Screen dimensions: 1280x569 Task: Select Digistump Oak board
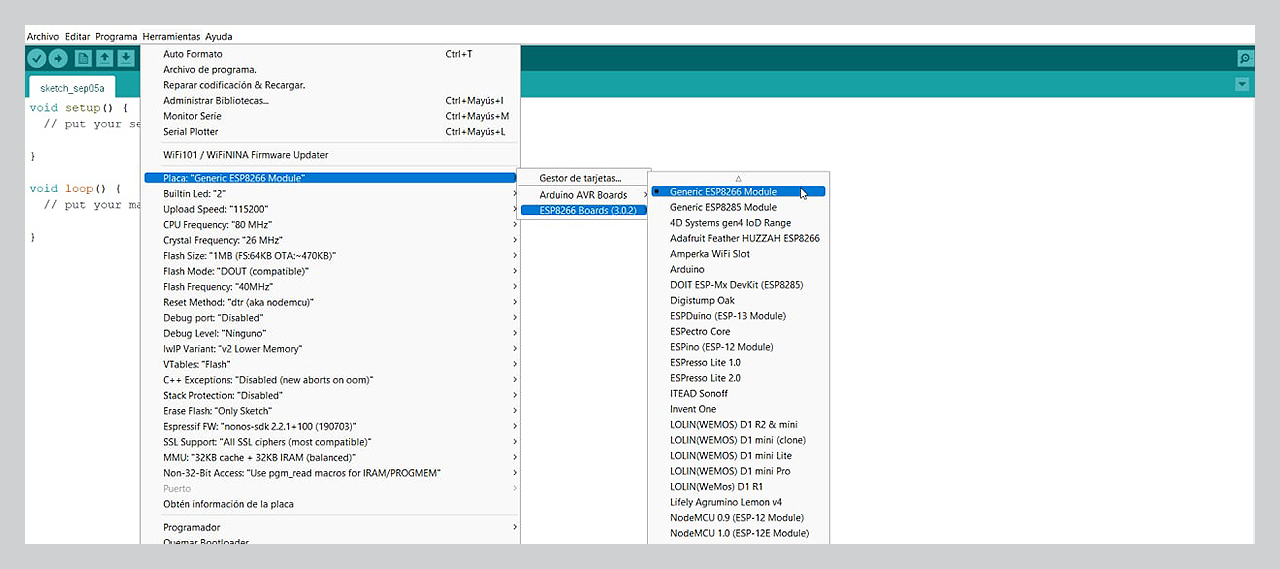(738, 300)
